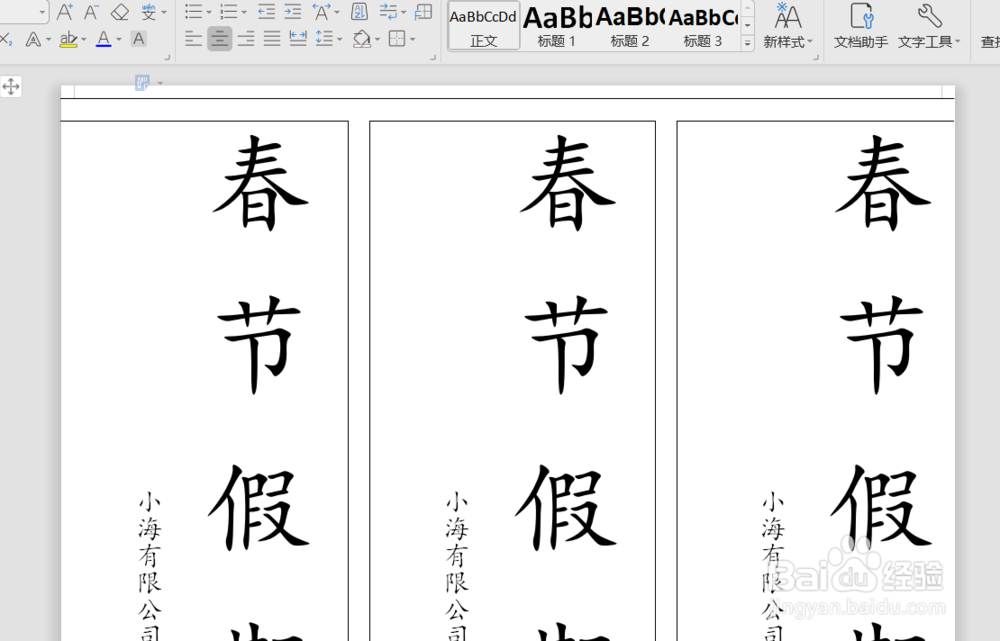Toggle character shading A button

(138, 40)
